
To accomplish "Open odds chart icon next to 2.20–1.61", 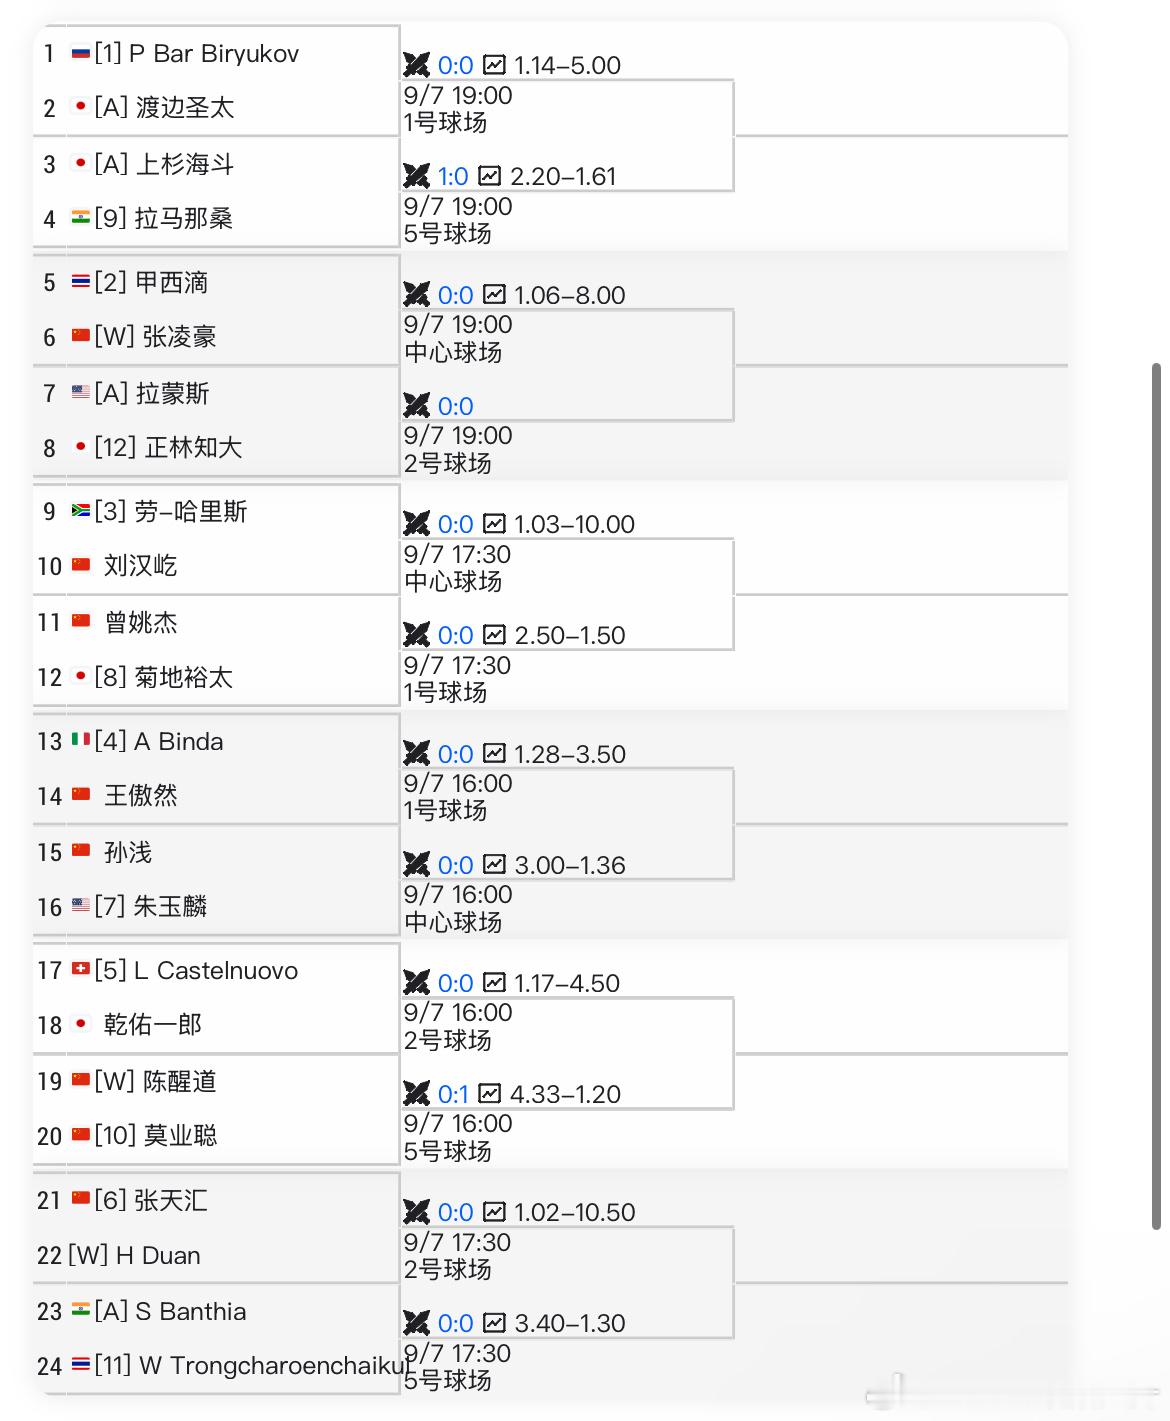I will [489, 176].
